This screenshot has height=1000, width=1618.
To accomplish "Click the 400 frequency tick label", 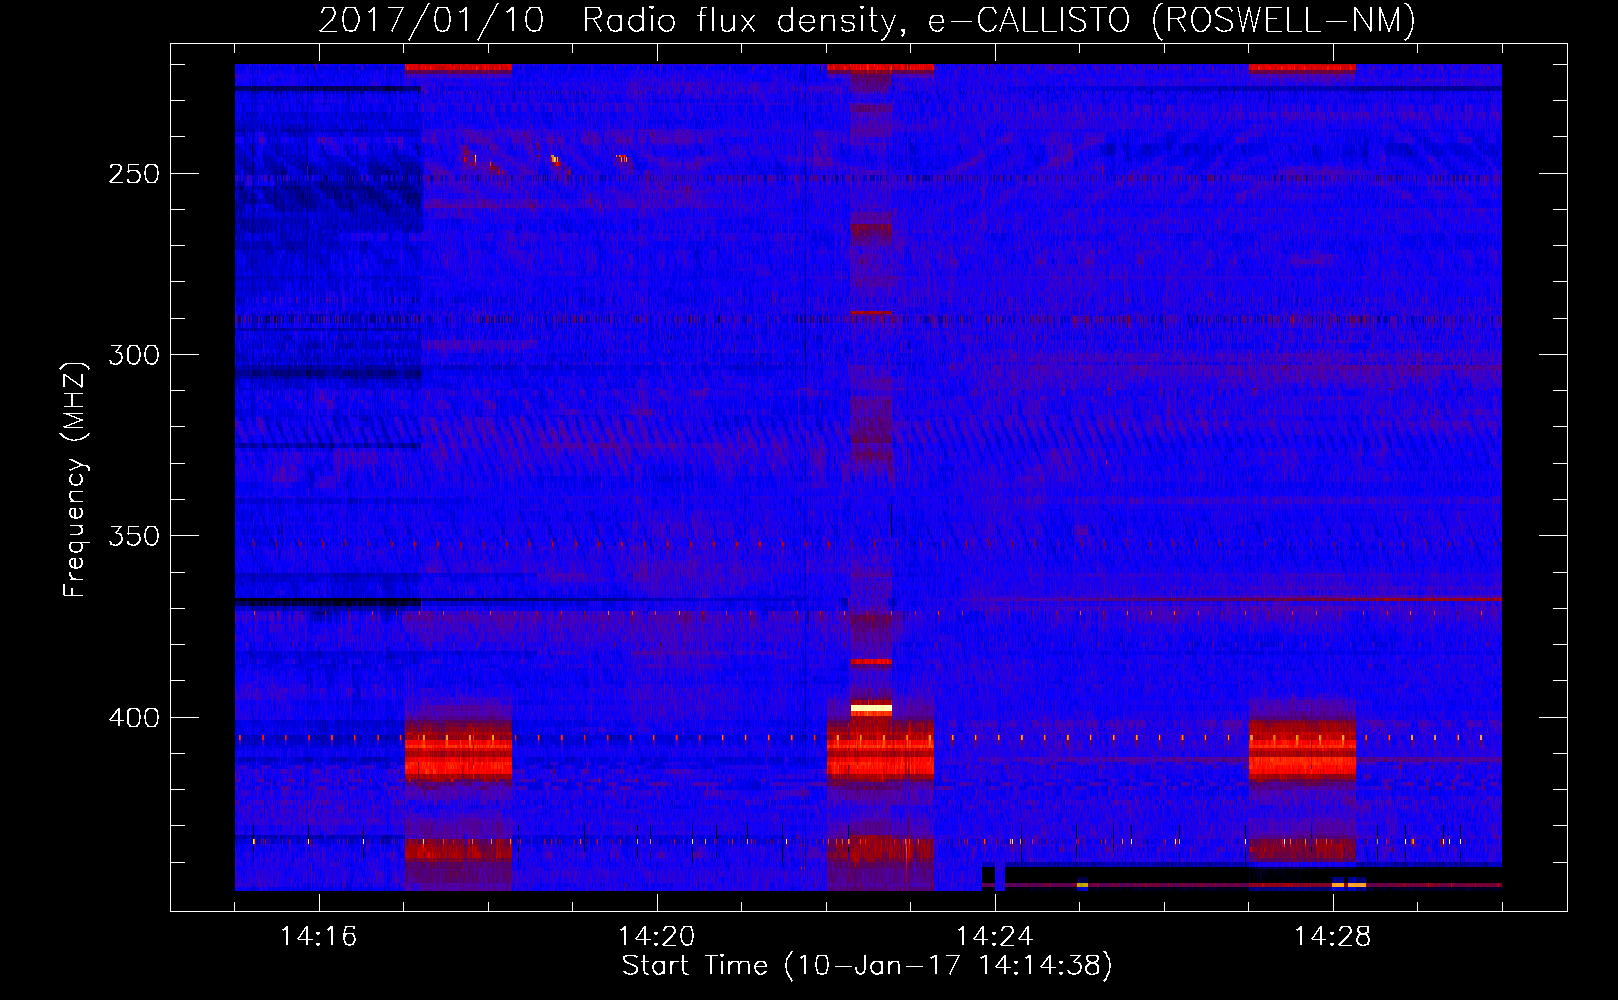I will (134, 718).
